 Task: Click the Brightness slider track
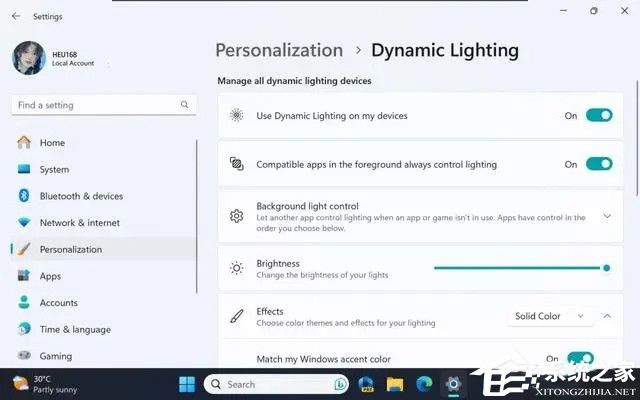pyautogui.click(x=522, y=268)
